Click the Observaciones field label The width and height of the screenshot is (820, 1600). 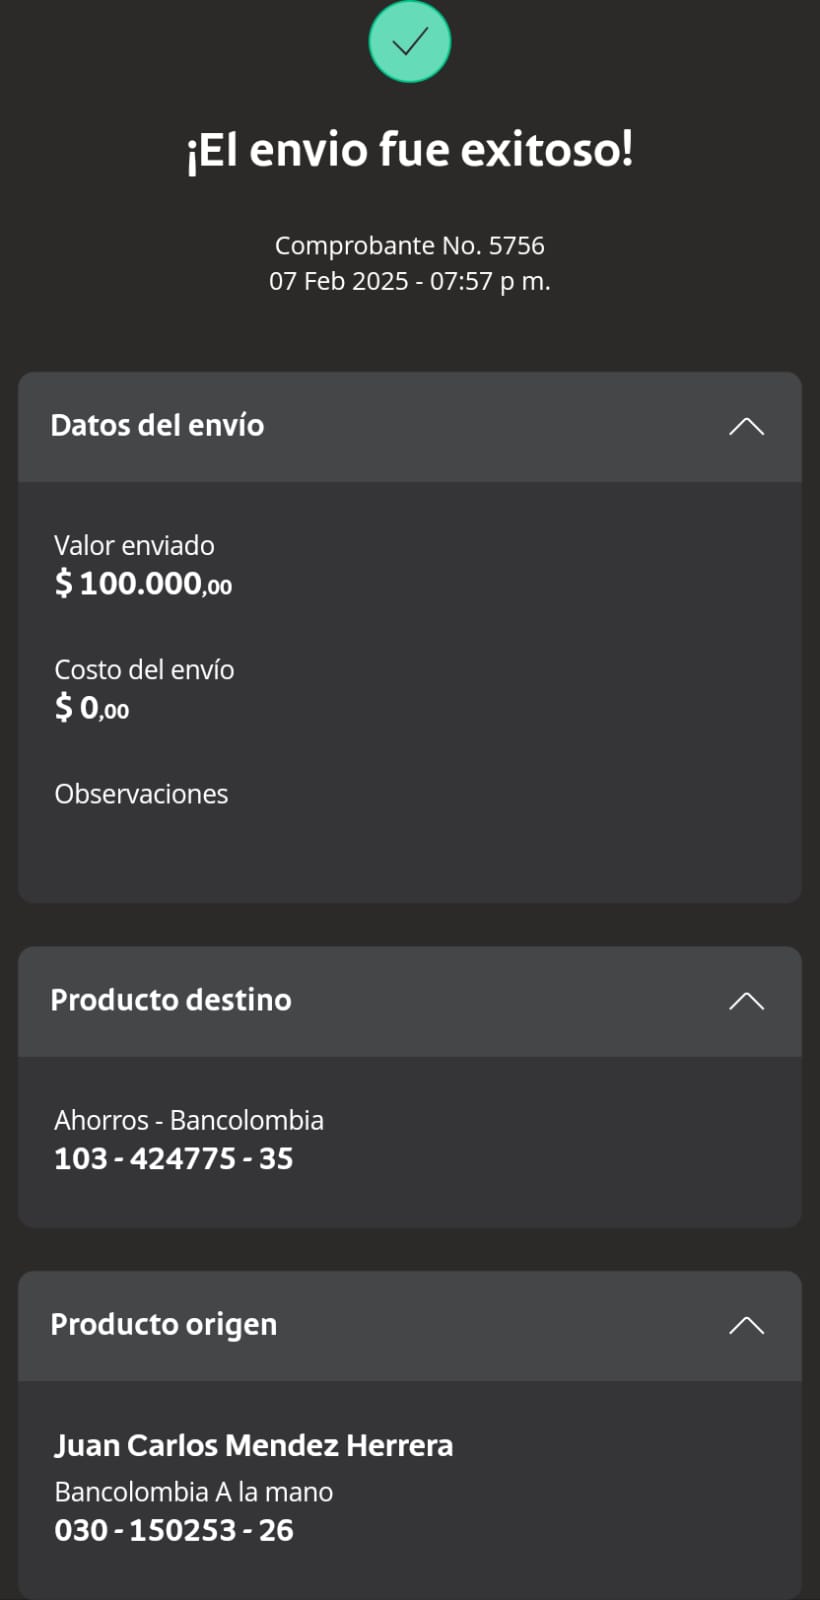point(141,794)
